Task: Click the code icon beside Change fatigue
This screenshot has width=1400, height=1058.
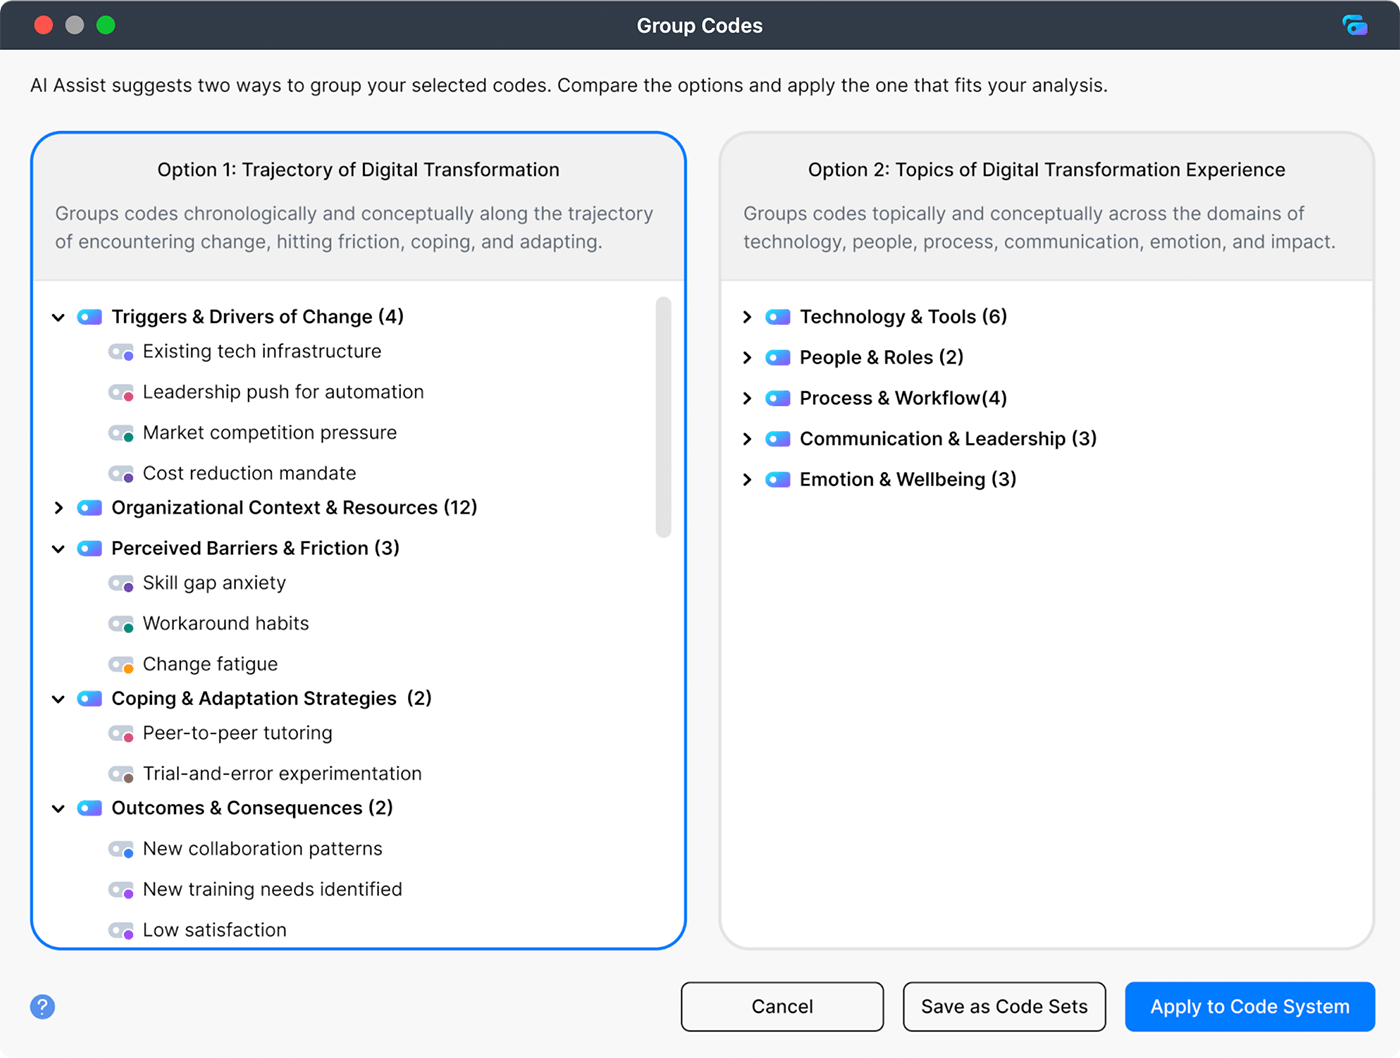Action: click(121, 665)
